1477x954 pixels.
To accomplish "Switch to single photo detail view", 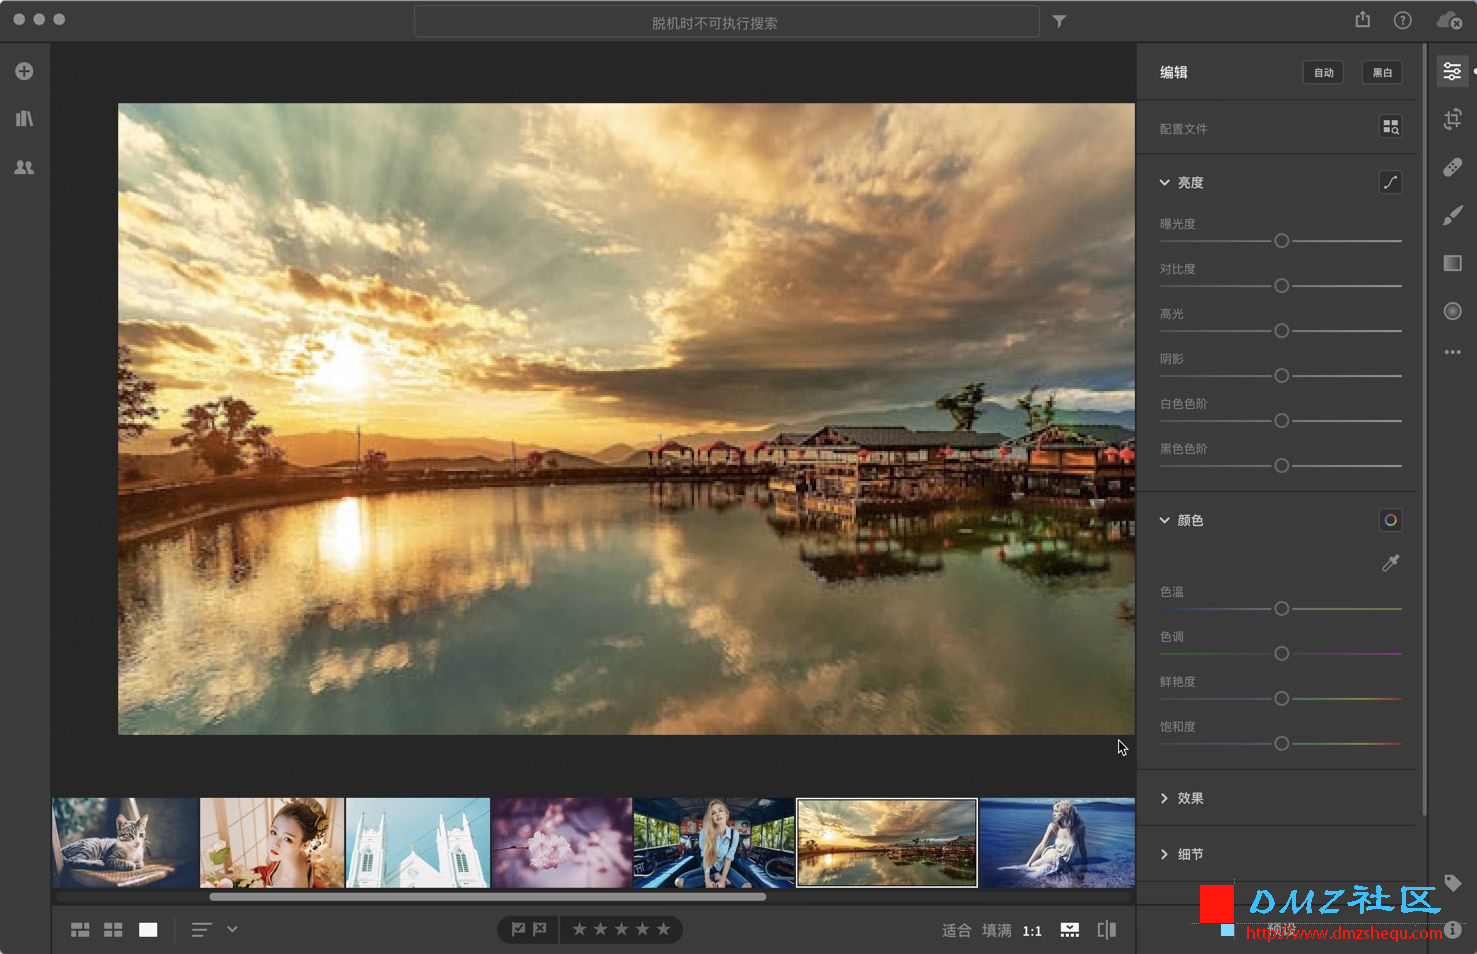I will pyautogui.click(x=148, y=930).
